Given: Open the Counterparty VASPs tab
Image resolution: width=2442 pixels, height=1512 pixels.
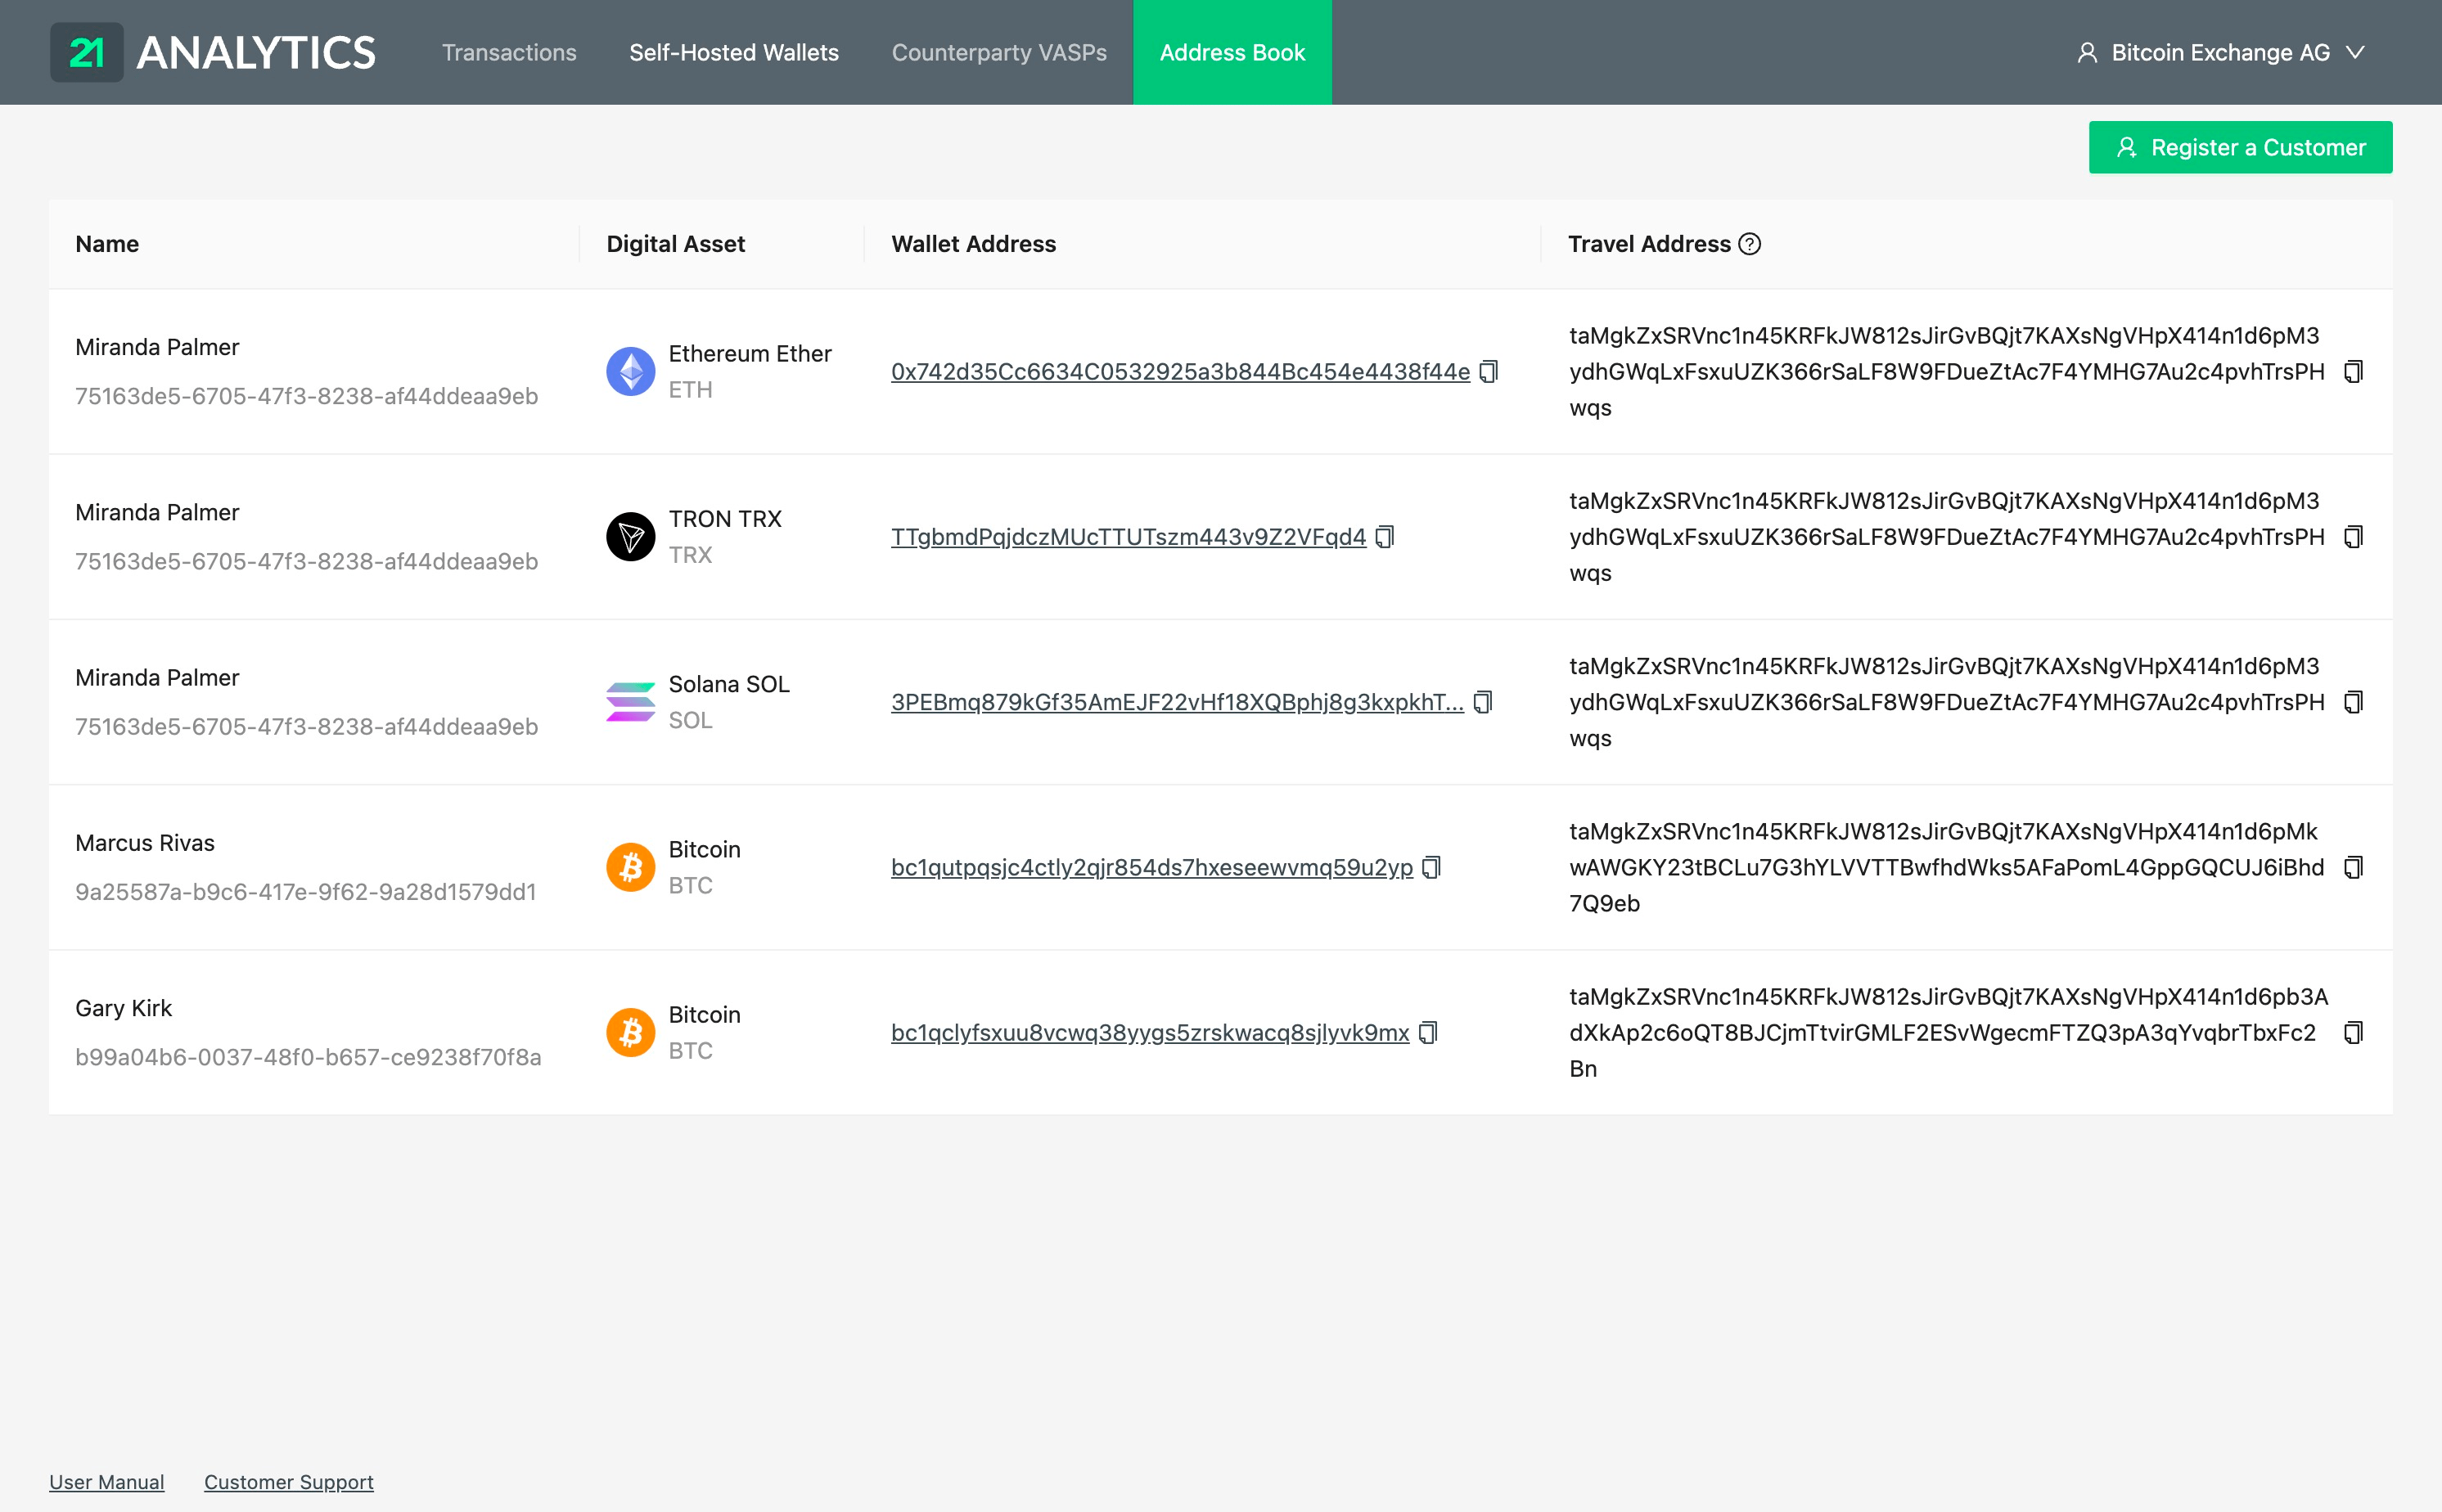Looking at the screenshot, I should pos(998,52).
